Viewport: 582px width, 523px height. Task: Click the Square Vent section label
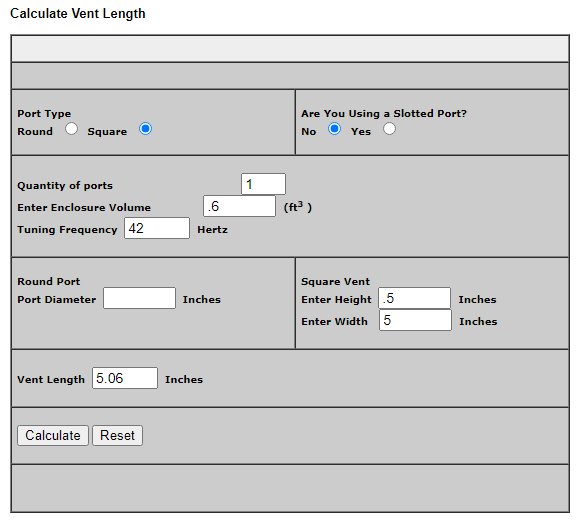click(x=336, y=281)
